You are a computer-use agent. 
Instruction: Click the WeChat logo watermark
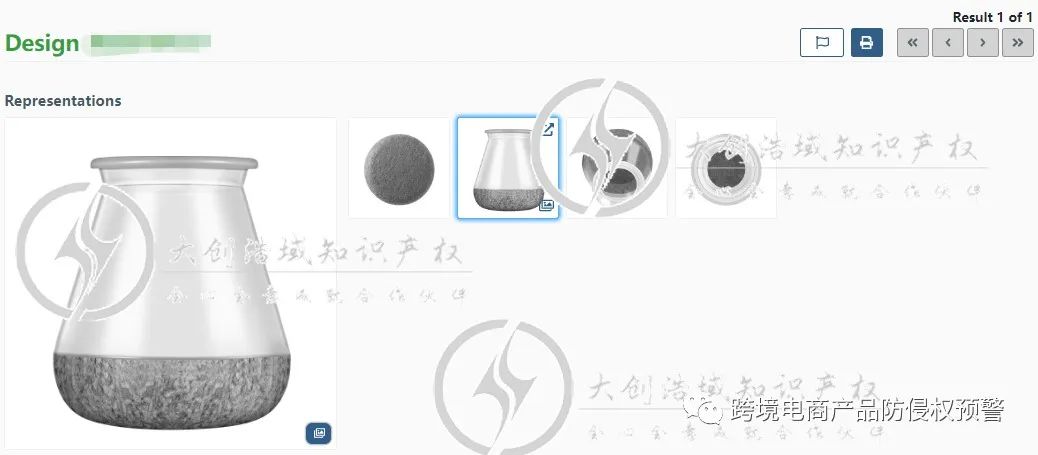coord(704,411)
